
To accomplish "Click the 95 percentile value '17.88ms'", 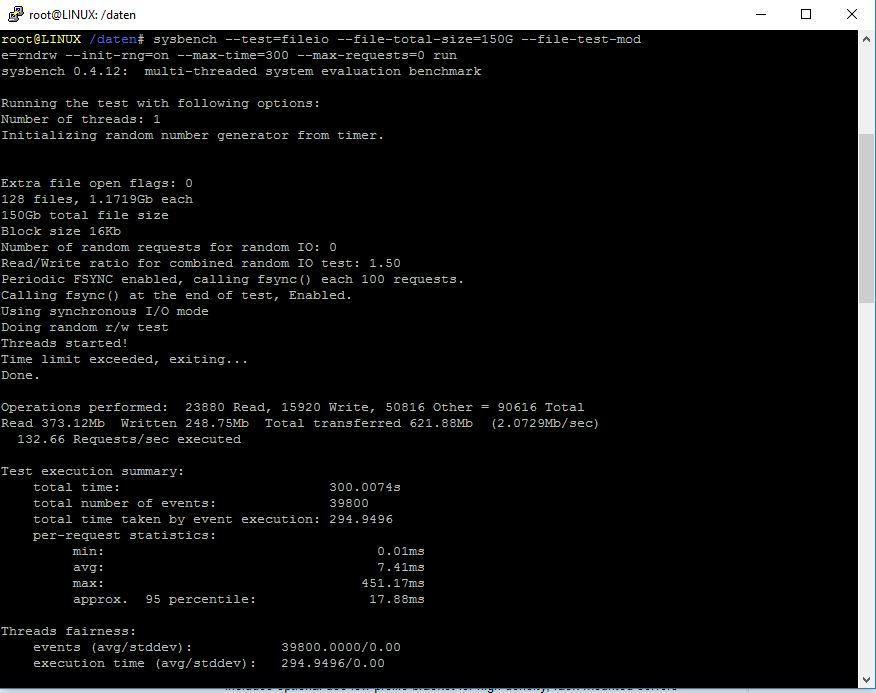I will click(397, 600).
